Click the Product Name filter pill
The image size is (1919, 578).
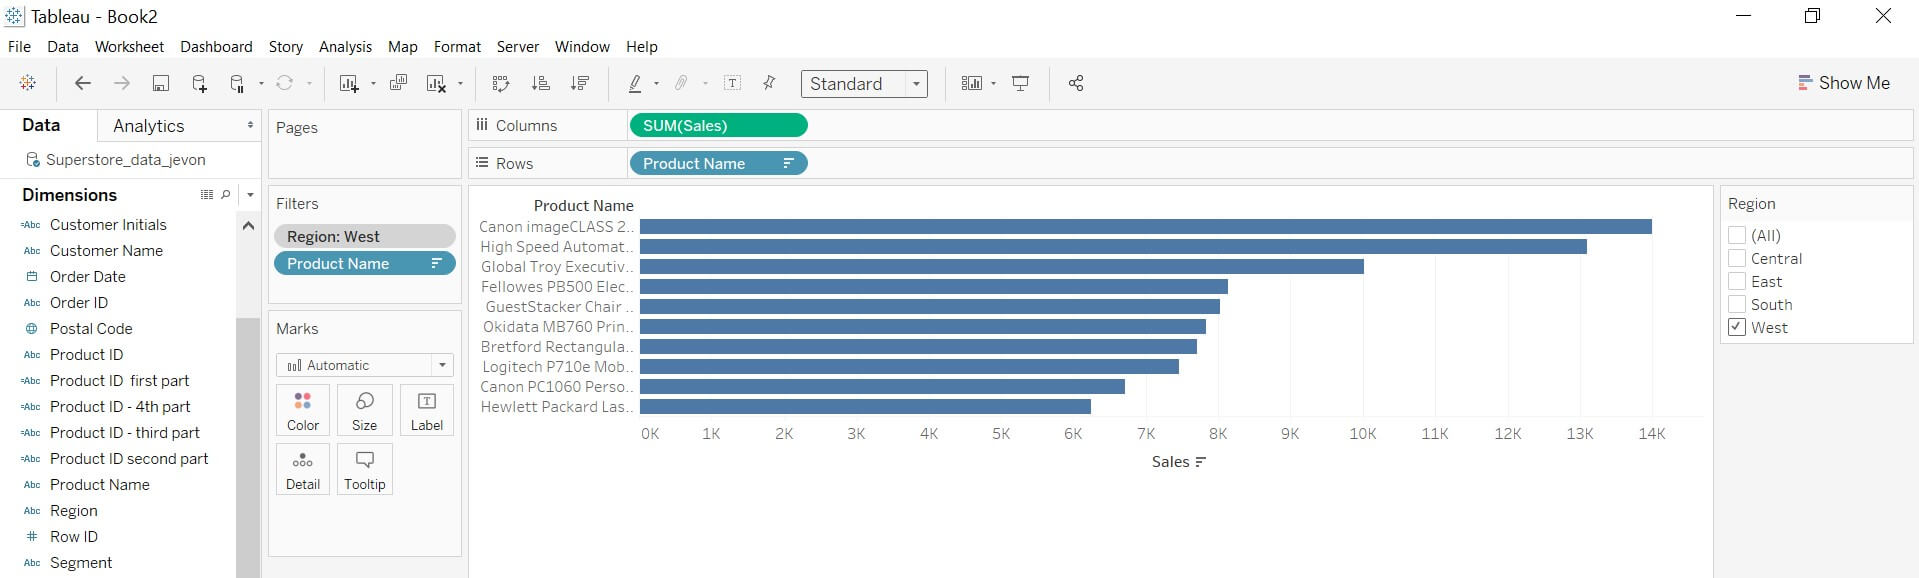[x=364, y=263]
